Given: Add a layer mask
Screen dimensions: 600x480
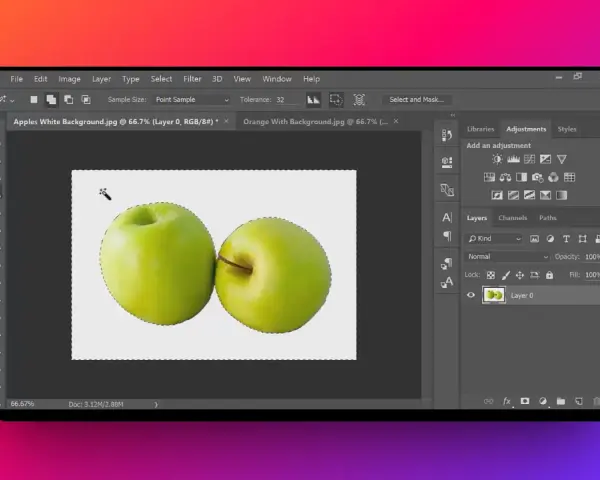Looking at the screenshot, I should (x=525, y=401).
